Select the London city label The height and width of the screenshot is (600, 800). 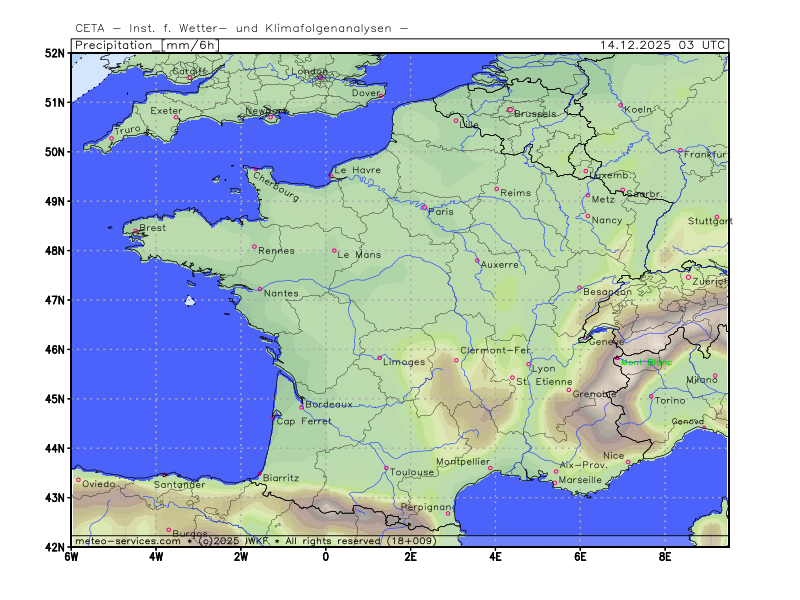point(312,72)
